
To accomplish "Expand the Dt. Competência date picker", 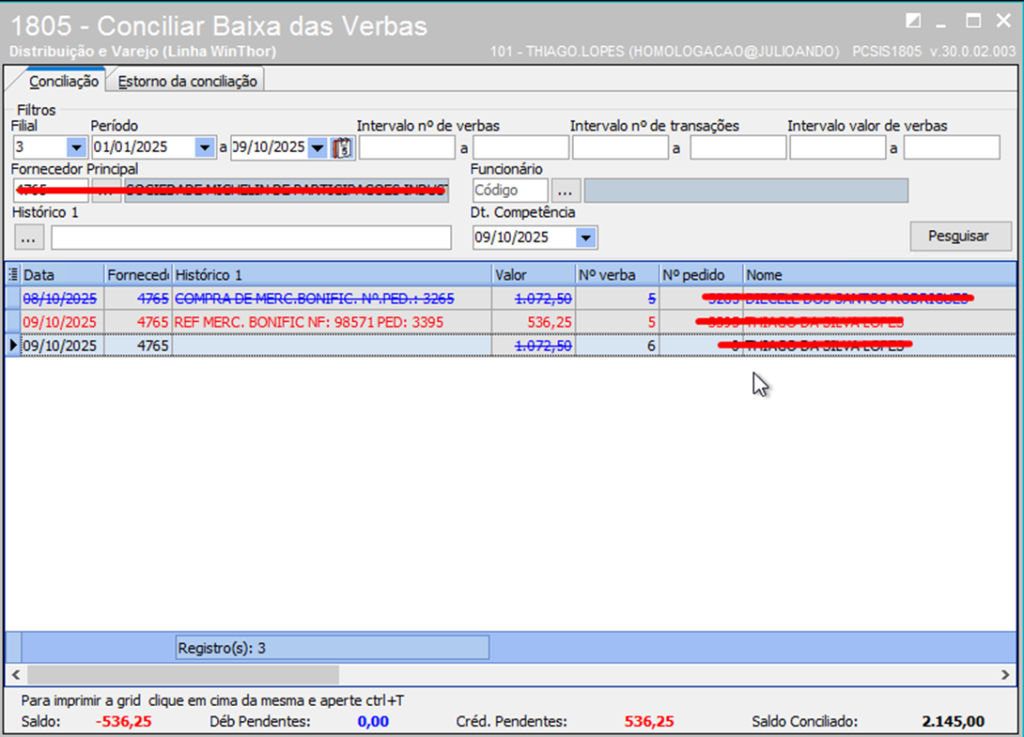I will click(x=586, y=238).
